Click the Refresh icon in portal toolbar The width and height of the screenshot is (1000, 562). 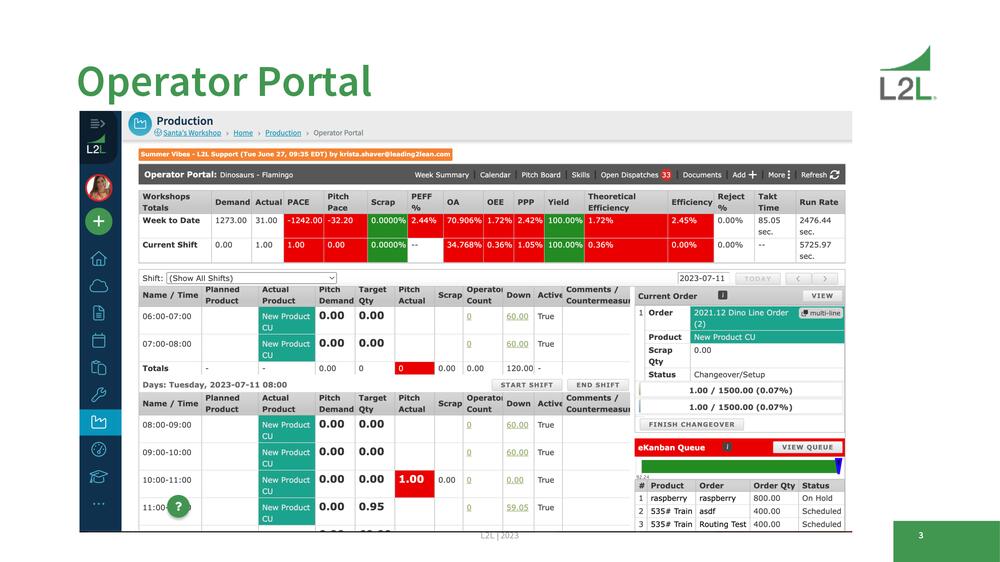[x=835, y=175]
